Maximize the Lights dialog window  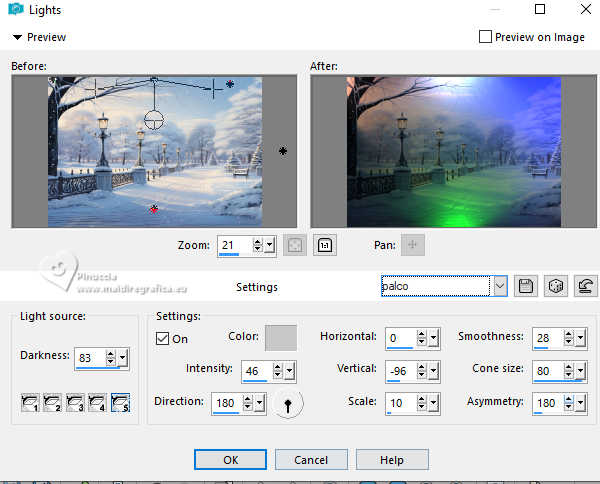coord(540,9)
